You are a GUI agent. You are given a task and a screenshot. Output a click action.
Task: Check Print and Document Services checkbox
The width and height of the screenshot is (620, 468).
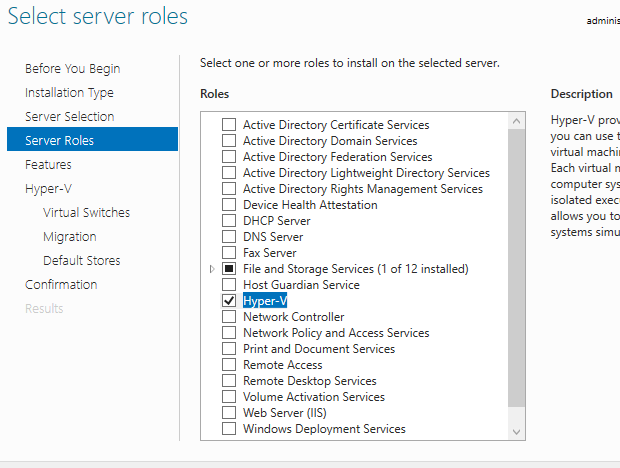(229, 349)
